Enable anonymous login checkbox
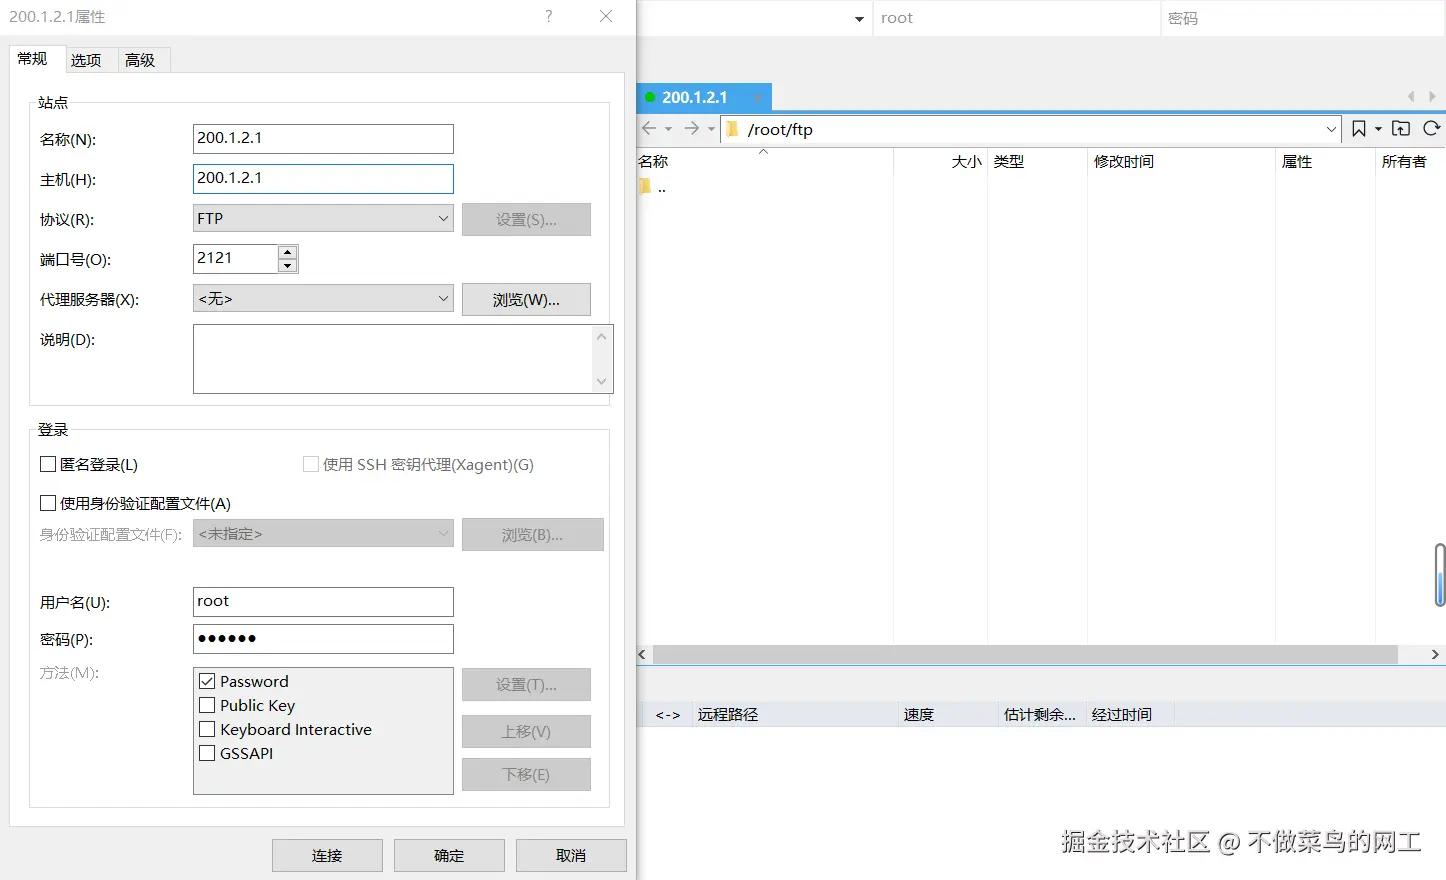This screenshot has width=1446, height=880. [x=48, y=464]
